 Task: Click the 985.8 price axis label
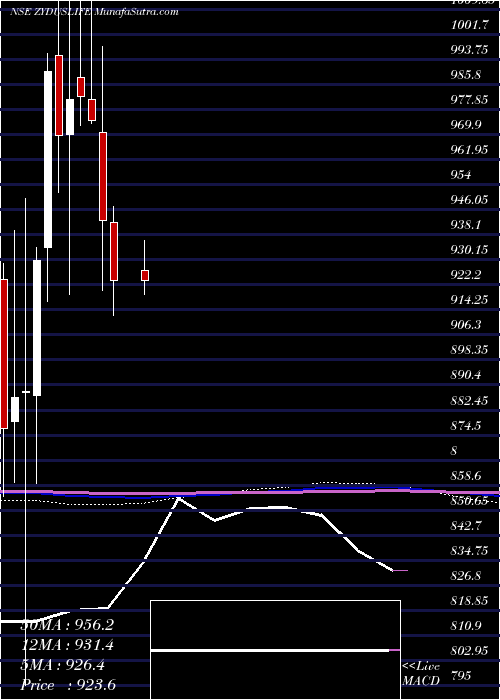(x=466, y=75)
